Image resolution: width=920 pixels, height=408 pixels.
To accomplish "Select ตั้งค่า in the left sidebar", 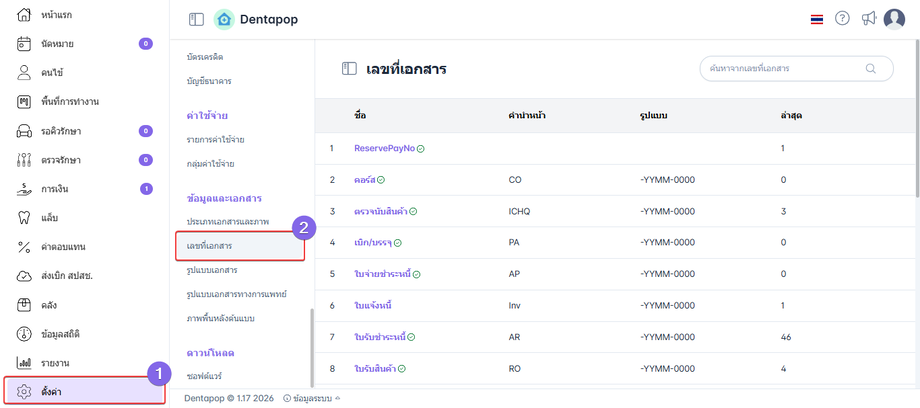I will pyautogui.click(x=84, y=390).
